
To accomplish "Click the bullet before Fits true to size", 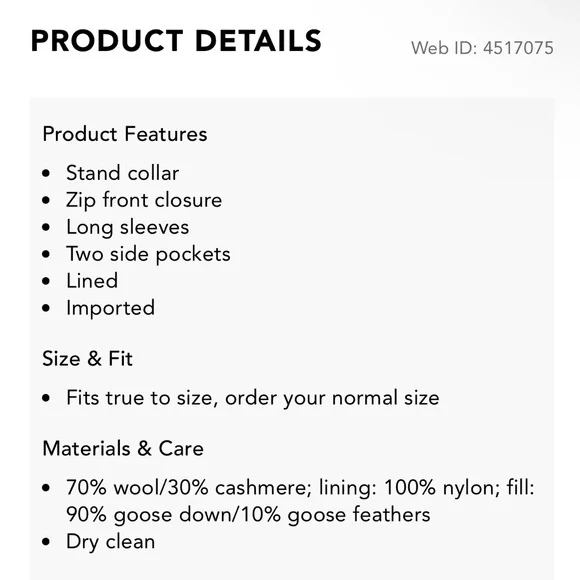I will pos(46,398).
